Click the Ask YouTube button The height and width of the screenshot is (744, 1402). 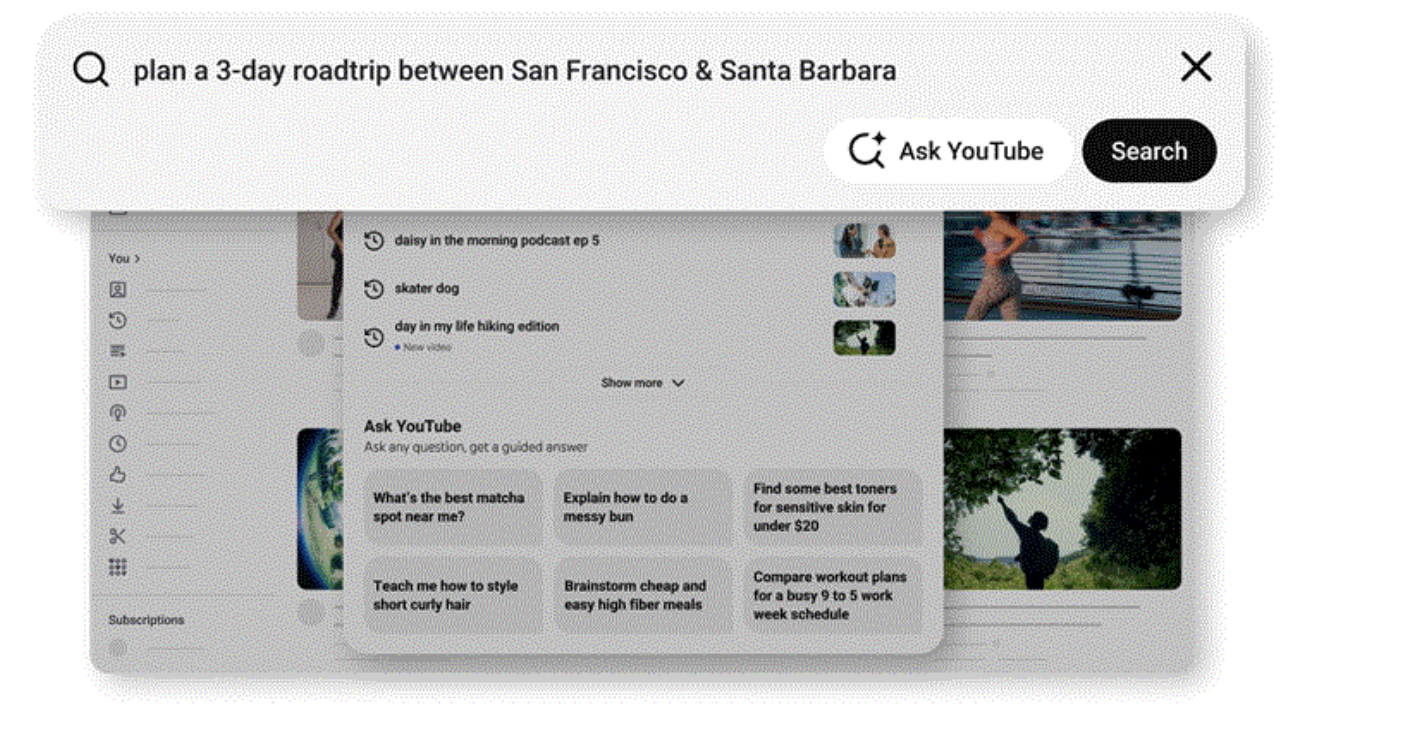coord(947,151)
